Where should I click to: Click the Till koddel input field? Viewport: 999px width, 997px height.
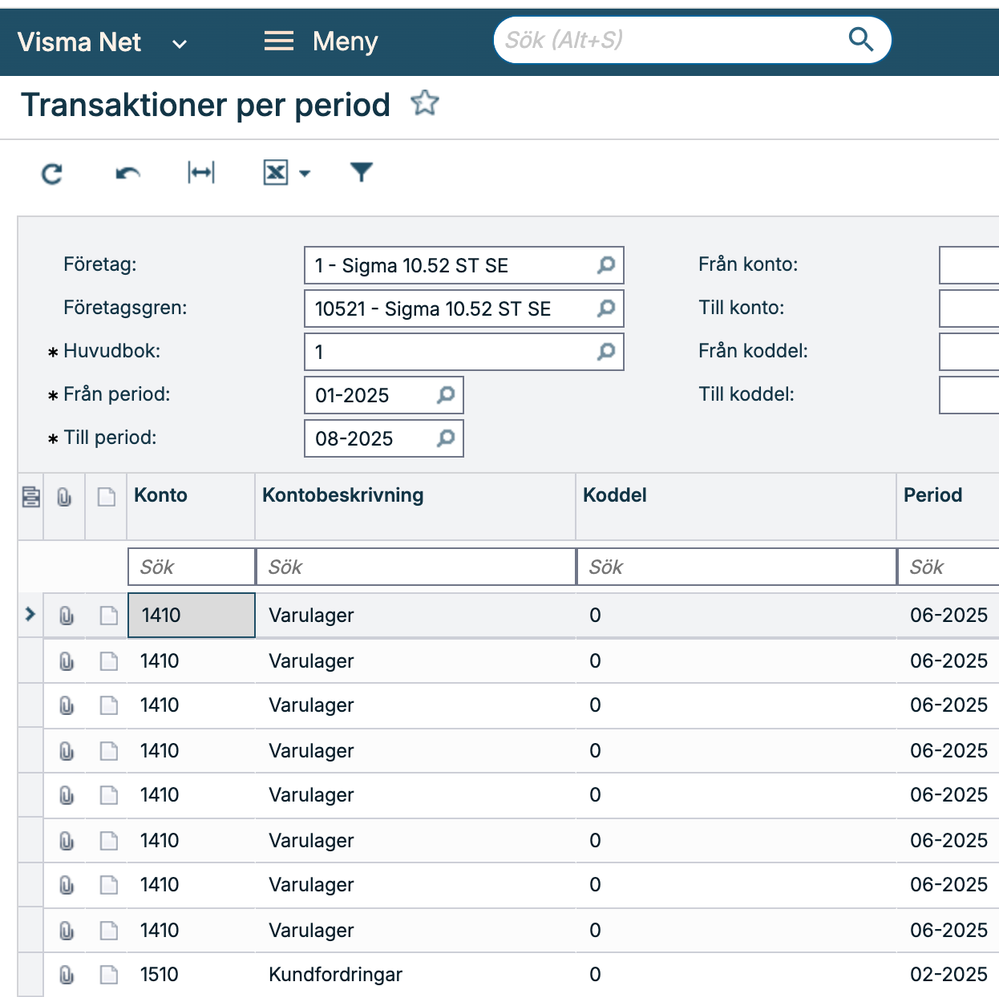(969, 395)
